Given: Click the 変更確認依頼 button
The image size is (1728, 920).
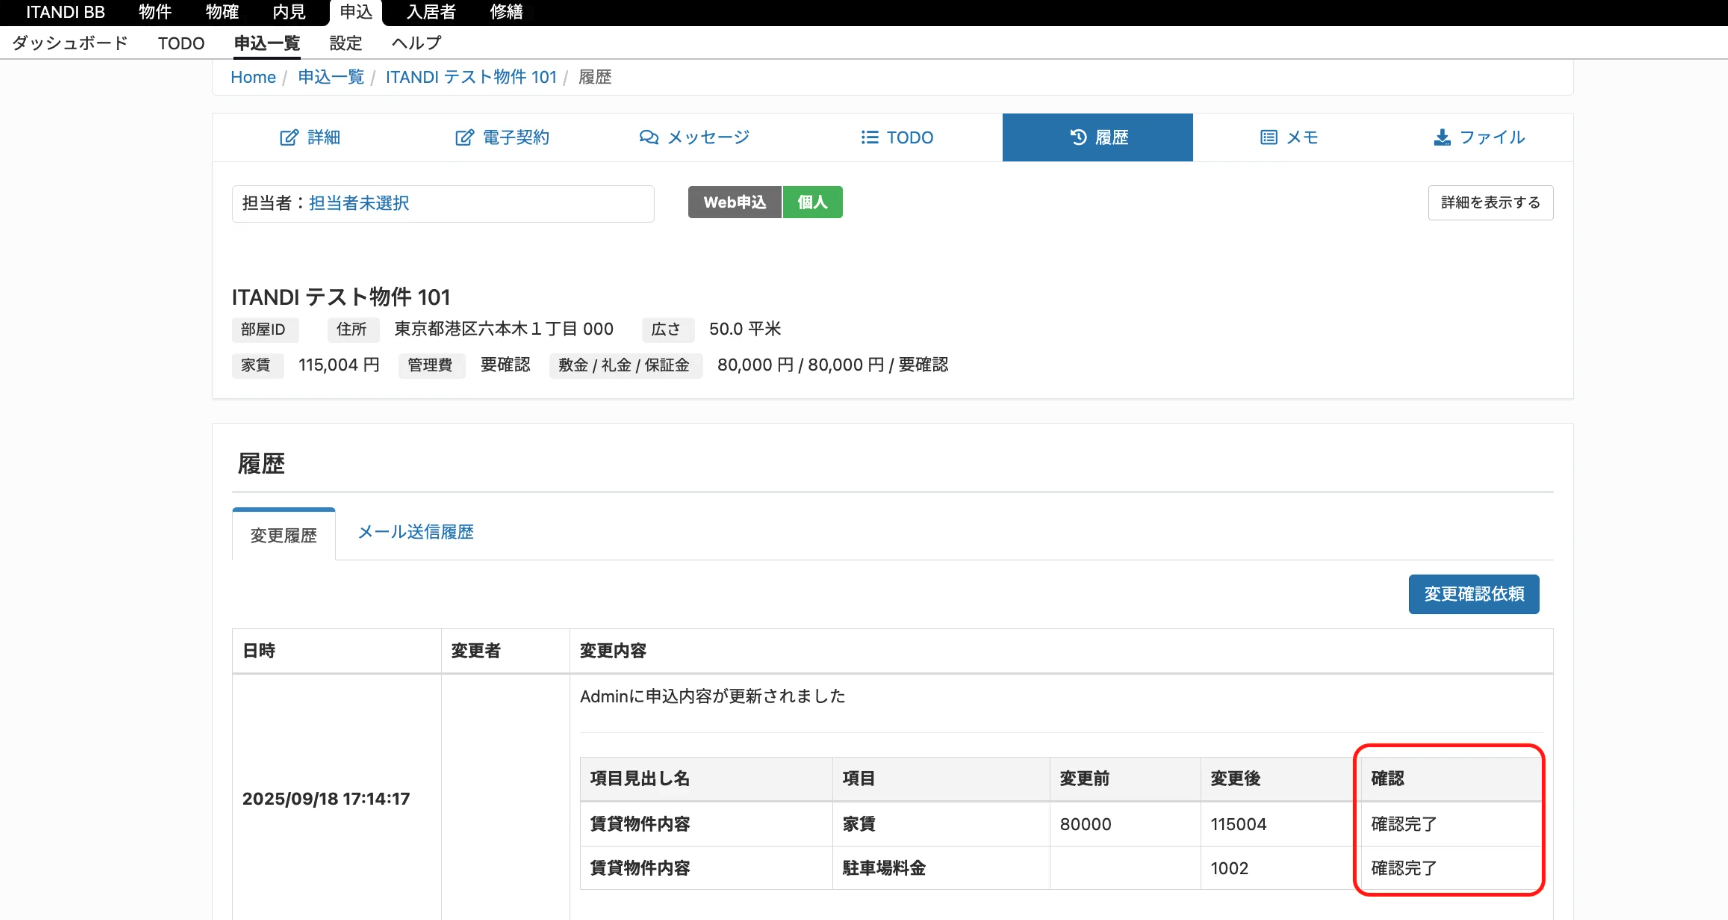Looking at the screenshot, I should pos(1474,594).
